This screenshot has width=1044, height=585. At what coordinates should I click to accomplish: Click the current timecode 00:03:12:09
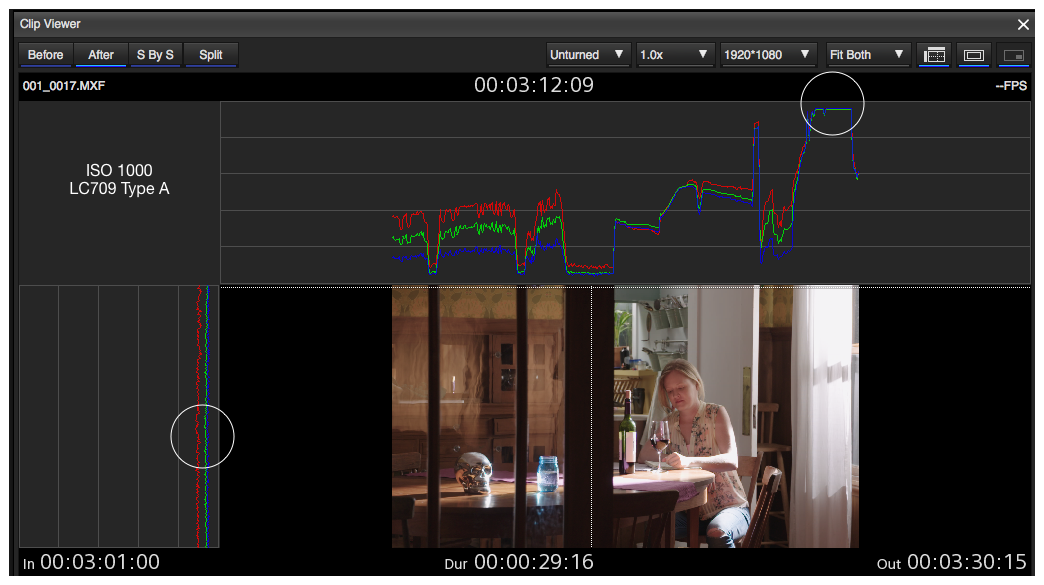click(x=534, y=85)
